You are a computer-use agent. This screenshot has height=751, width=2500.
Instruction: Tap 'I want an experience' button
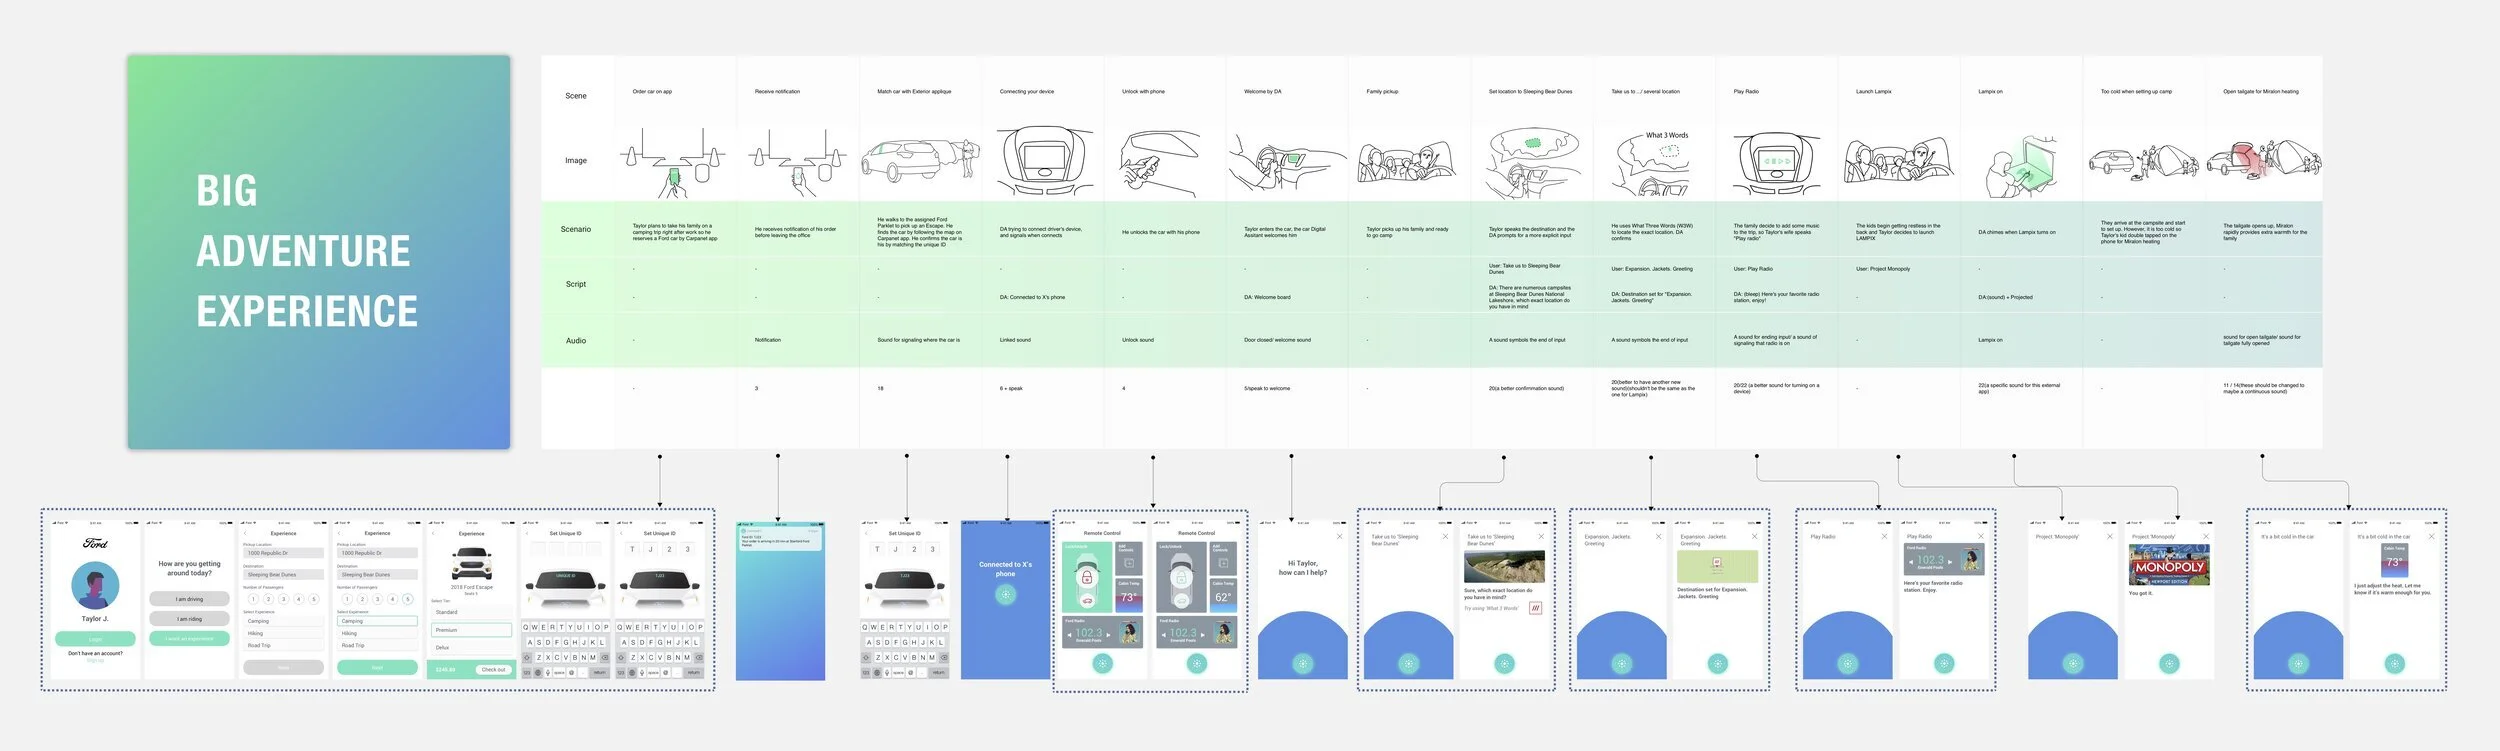click(189, 639)
